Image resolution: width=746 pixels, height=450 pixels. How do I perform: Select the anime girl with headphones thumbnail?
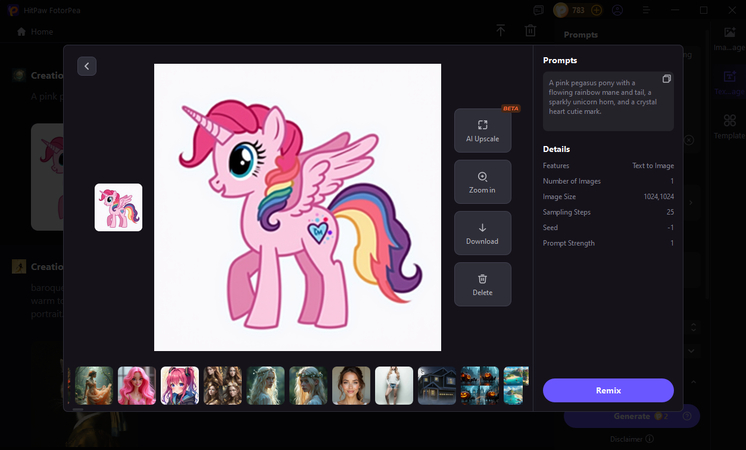pyautogui.click(x=180, y=385)
